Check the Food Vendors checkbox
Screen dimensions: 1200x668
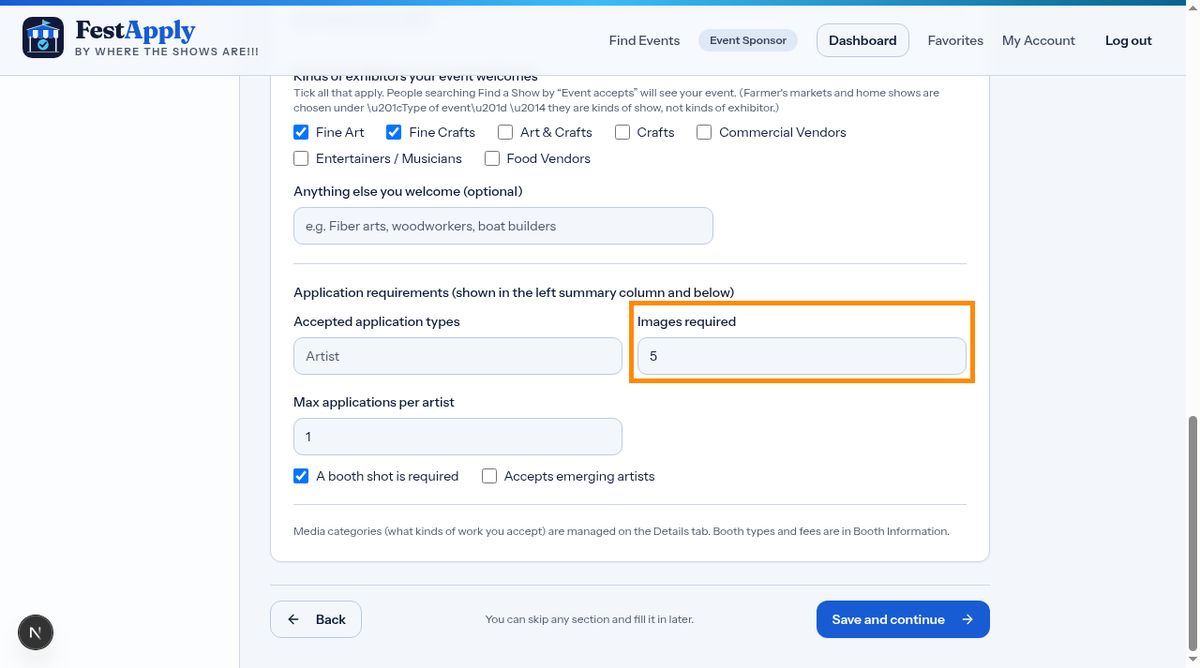(x=492, y=158)
